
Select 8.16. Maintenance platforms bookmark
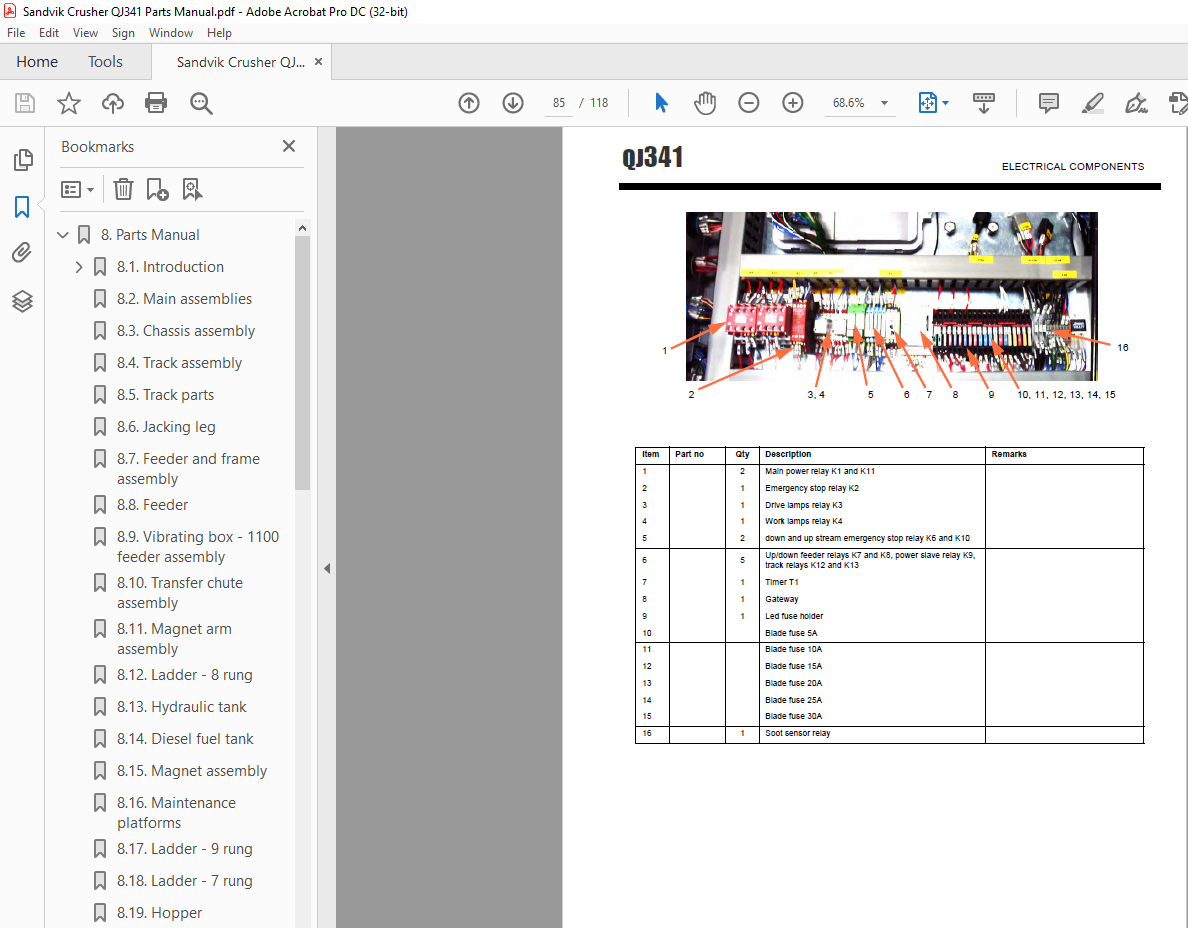pos(176,812)
